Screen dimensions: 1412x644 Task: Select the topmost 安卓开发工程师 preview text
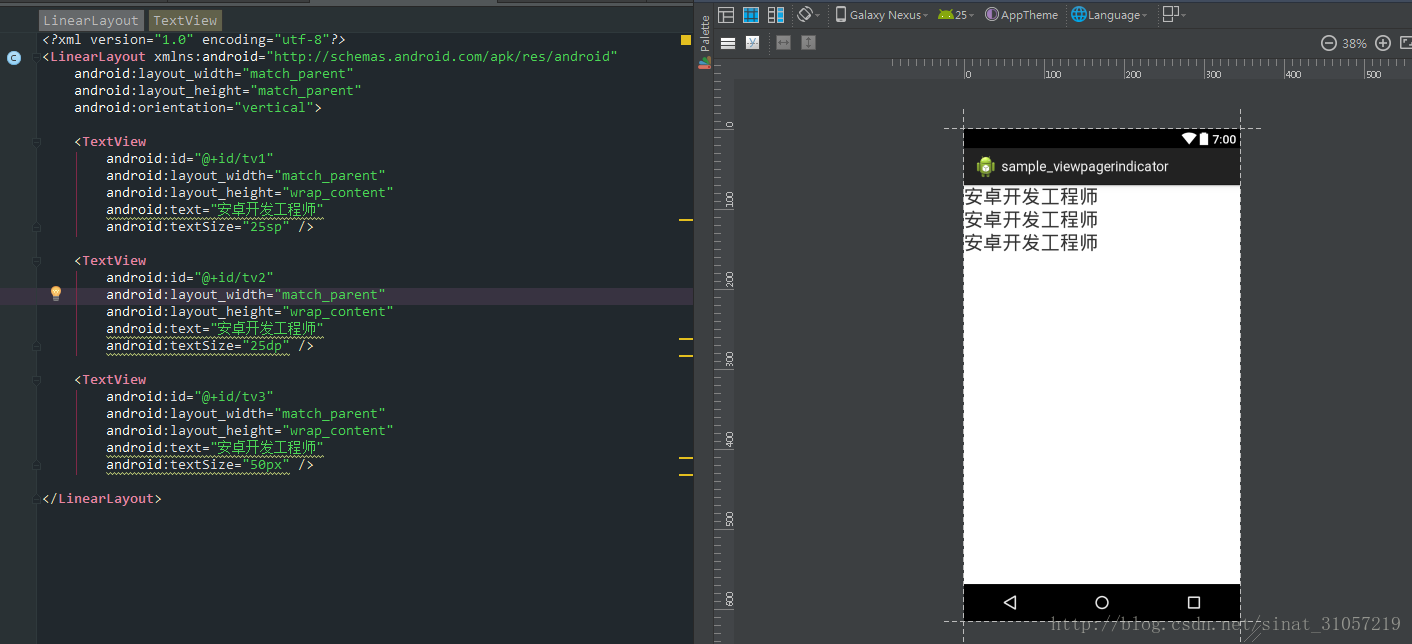[1031, 196]
